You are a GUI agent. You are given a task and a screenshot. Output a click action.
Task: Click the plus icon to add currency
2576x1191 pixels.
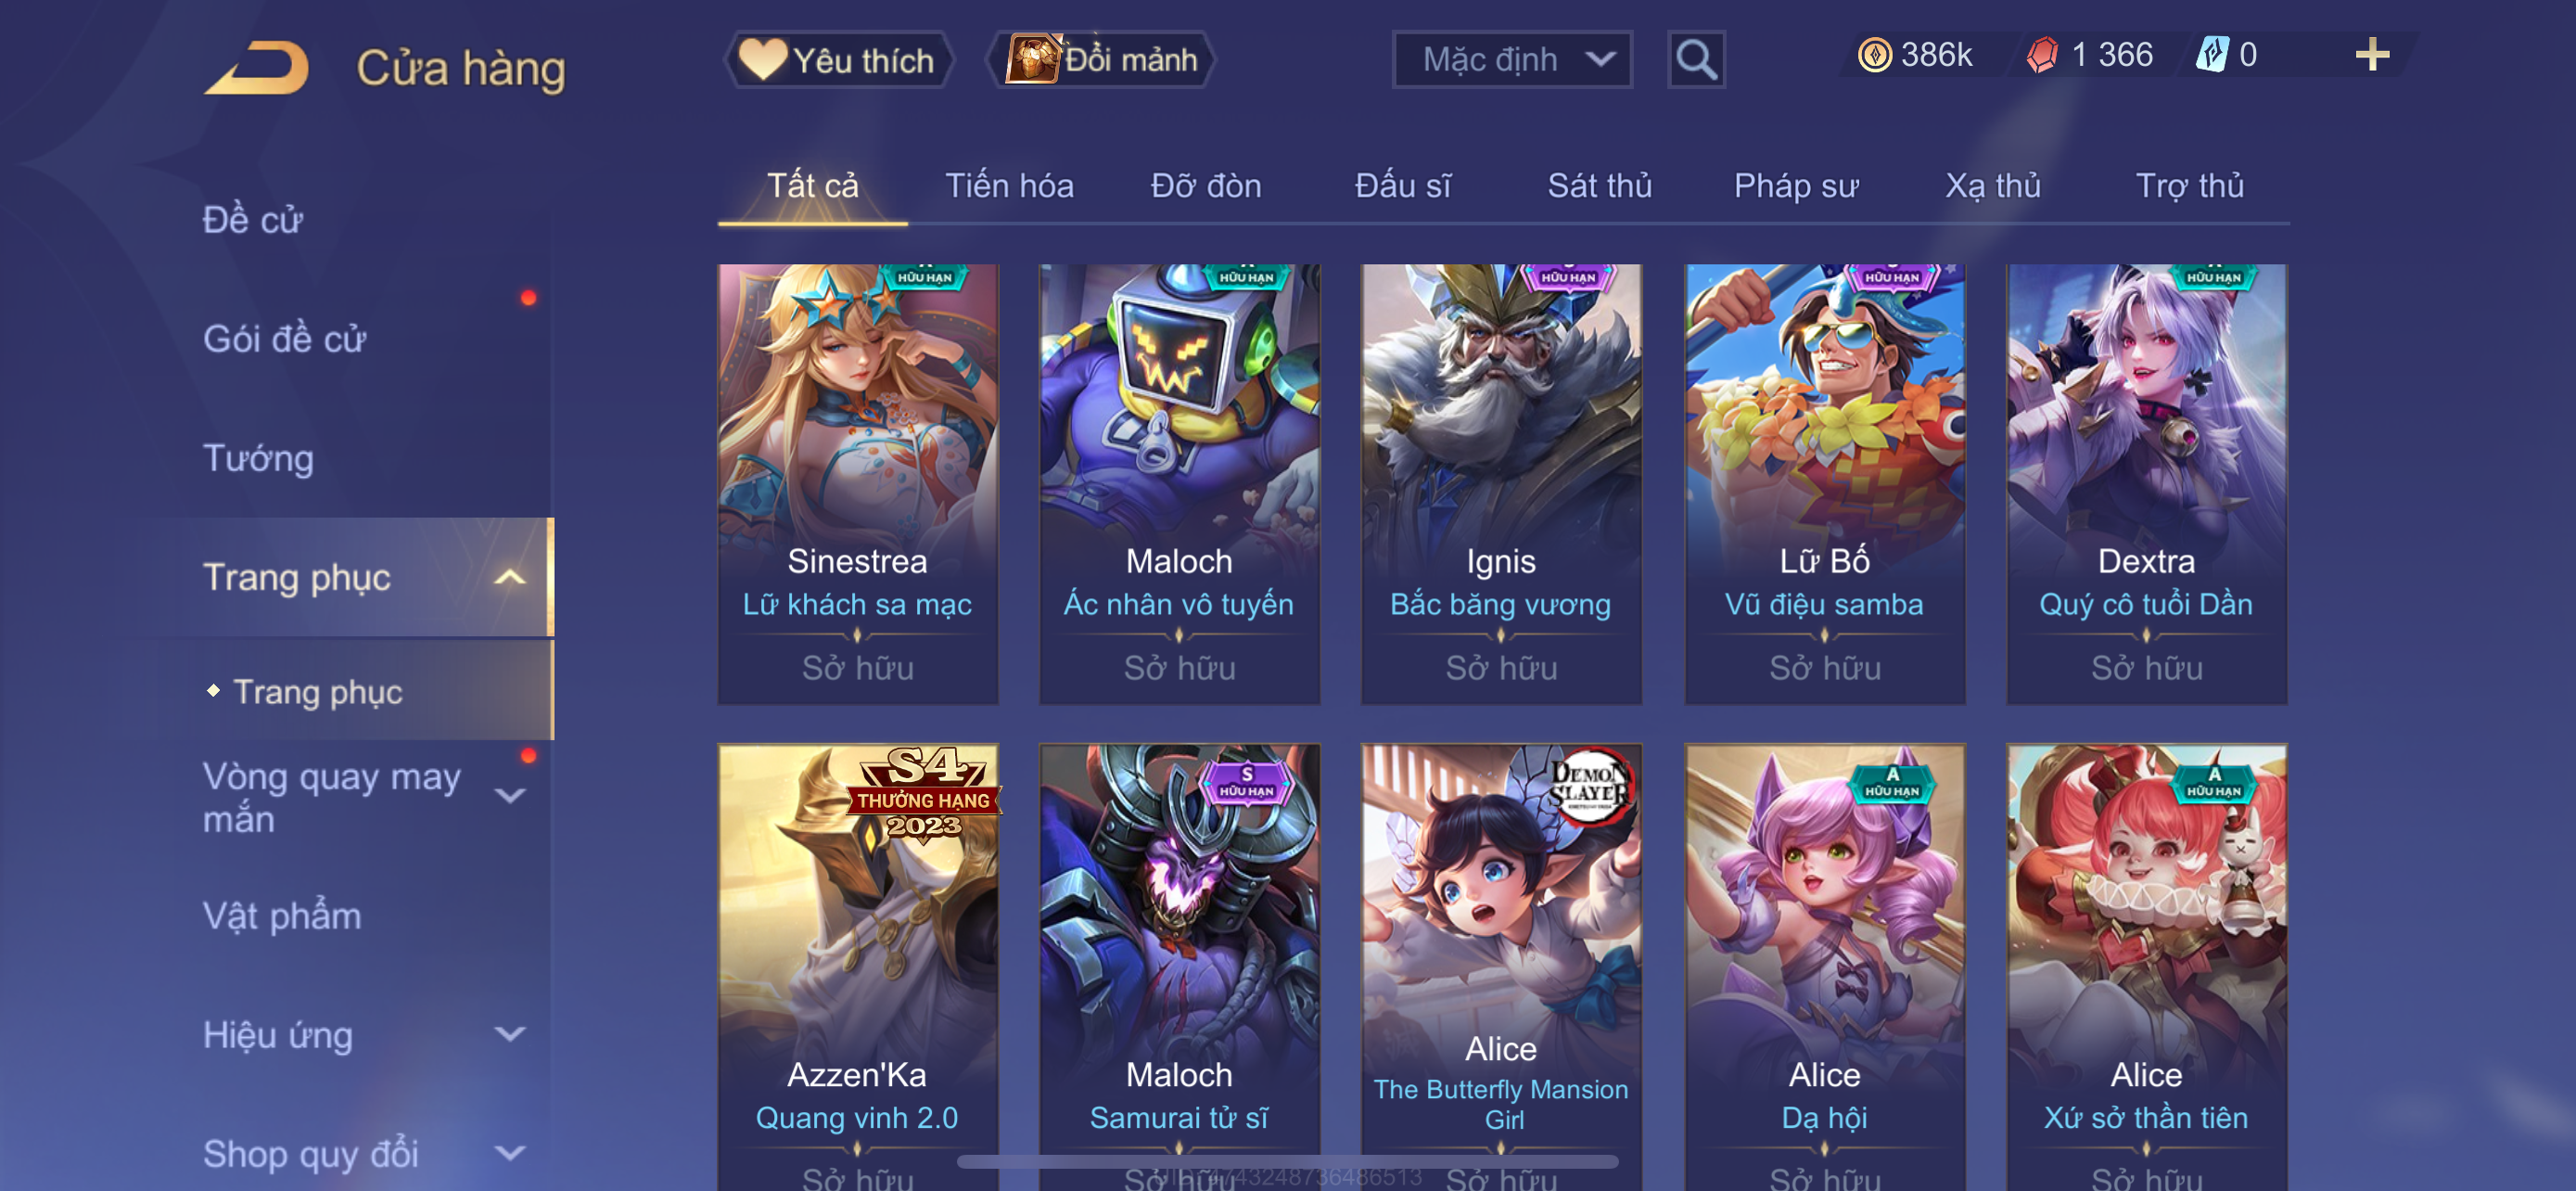click(x=2371, y=54)
